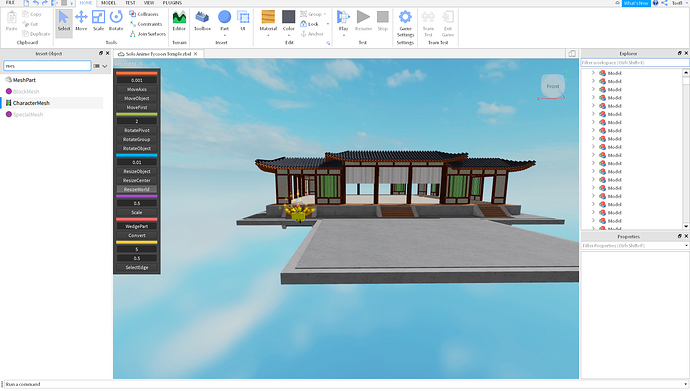Click Copy in Clipboard group
690x391 pixels.
32,14
